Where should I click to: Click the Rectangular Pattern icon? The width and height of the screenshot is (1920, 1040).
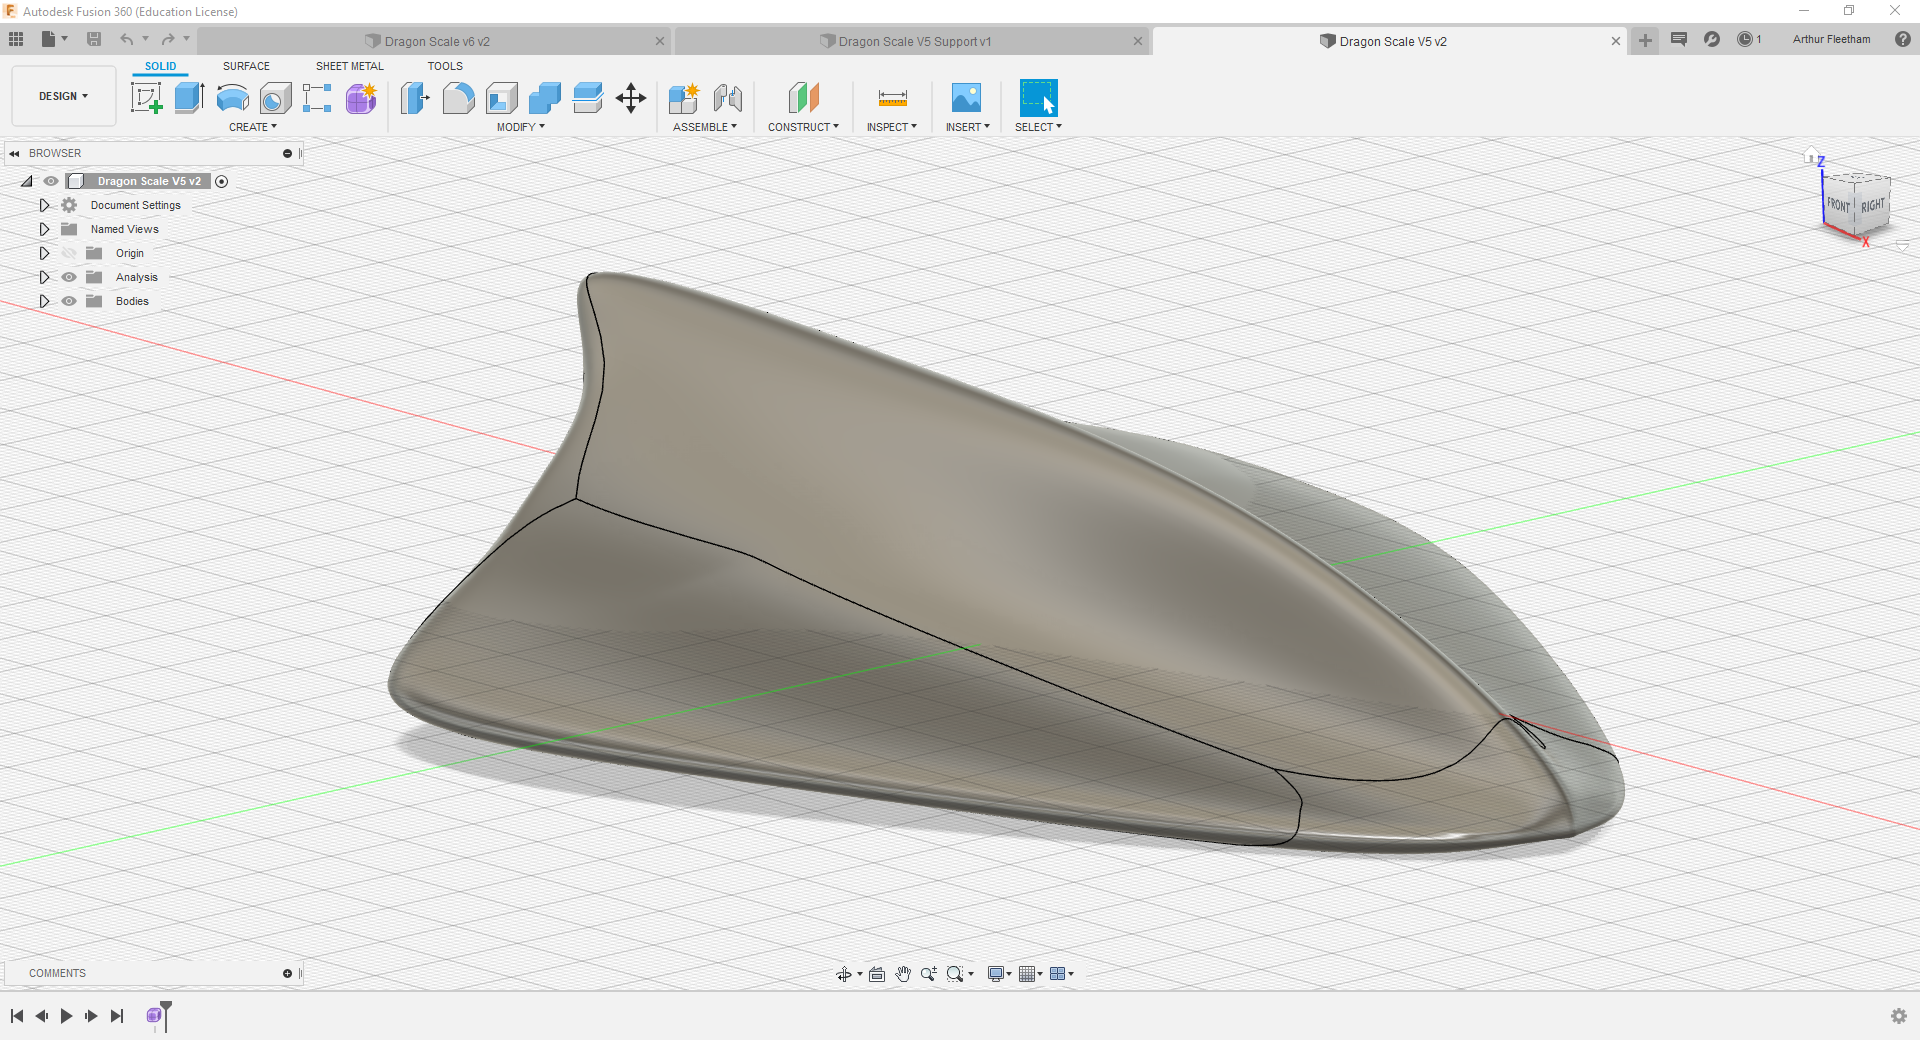pyautogui.click(x=317, y=98)
